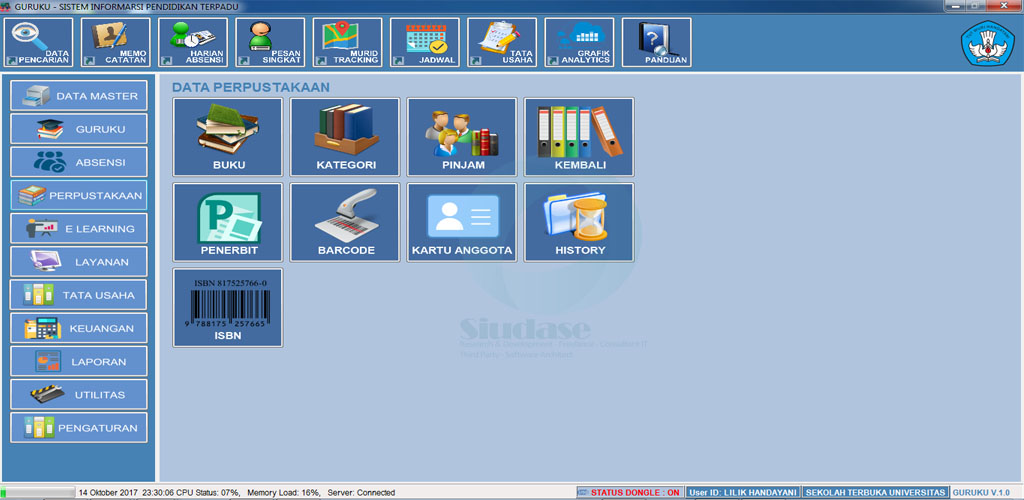1024x500 pixels.
Task: Open Memo Catatan from the toolbar
Action: [x=116, y=43]
